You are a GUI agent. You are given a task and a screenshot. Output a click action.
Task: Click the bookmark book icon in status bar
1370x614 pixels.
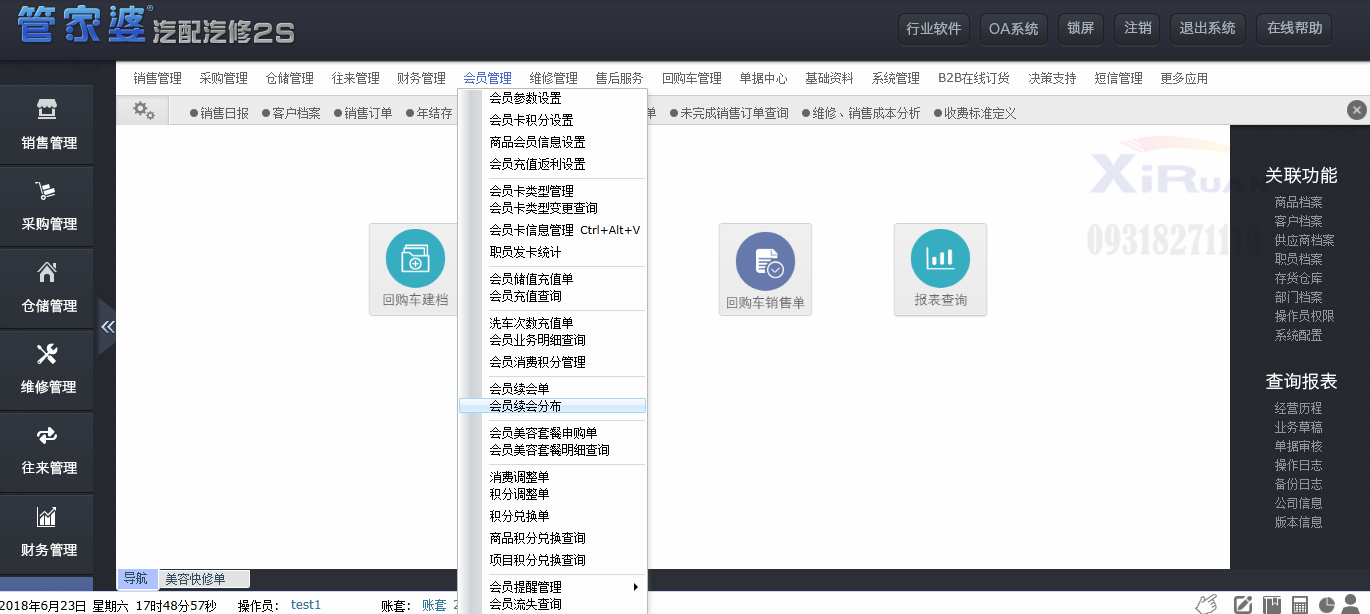[1272, 605]
